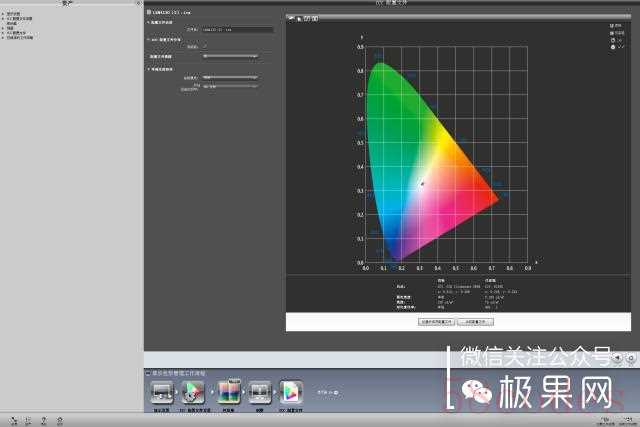Toggle the second checkbox in the chart legend

click(x=614, y=34)
